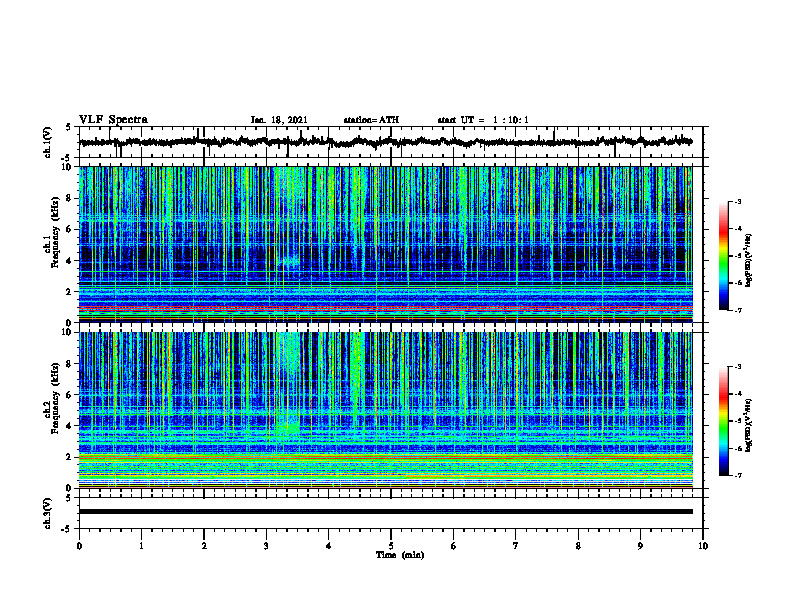Select the date text "Jan. 18, 2021"
The width and height of the screenshot is (792, 612).
coord(279,120)
